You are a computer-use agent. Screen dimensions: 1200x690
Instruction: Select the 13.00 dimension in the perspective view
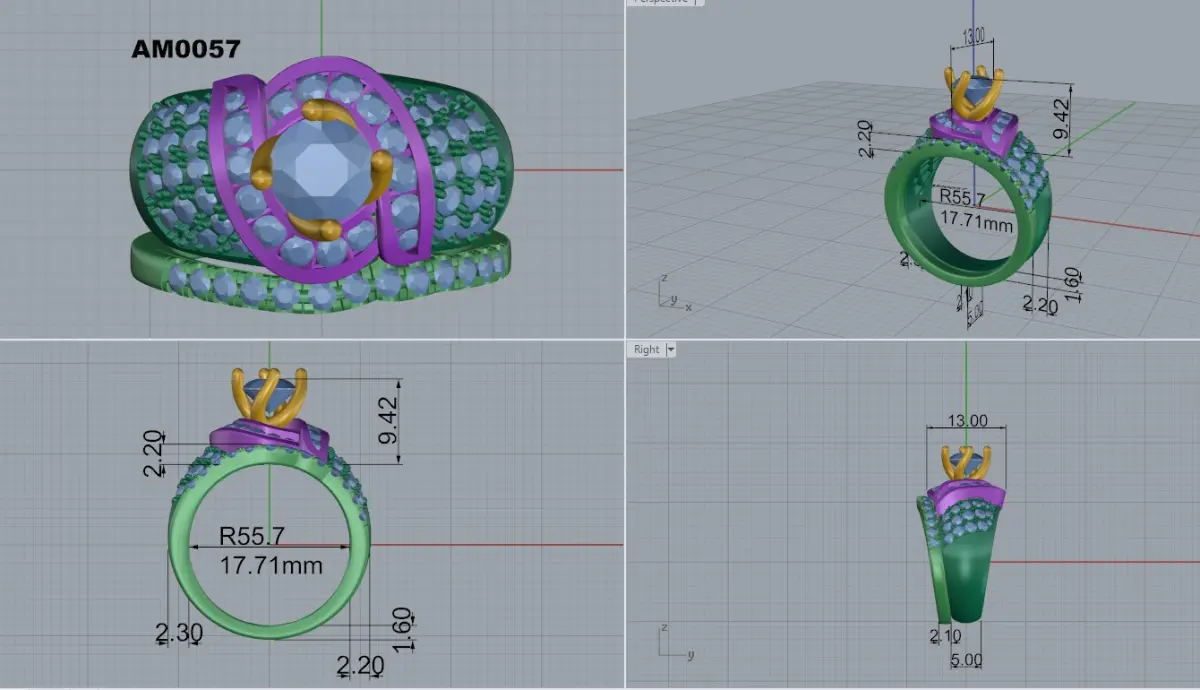pyautogui.click(x=973, y=36)
